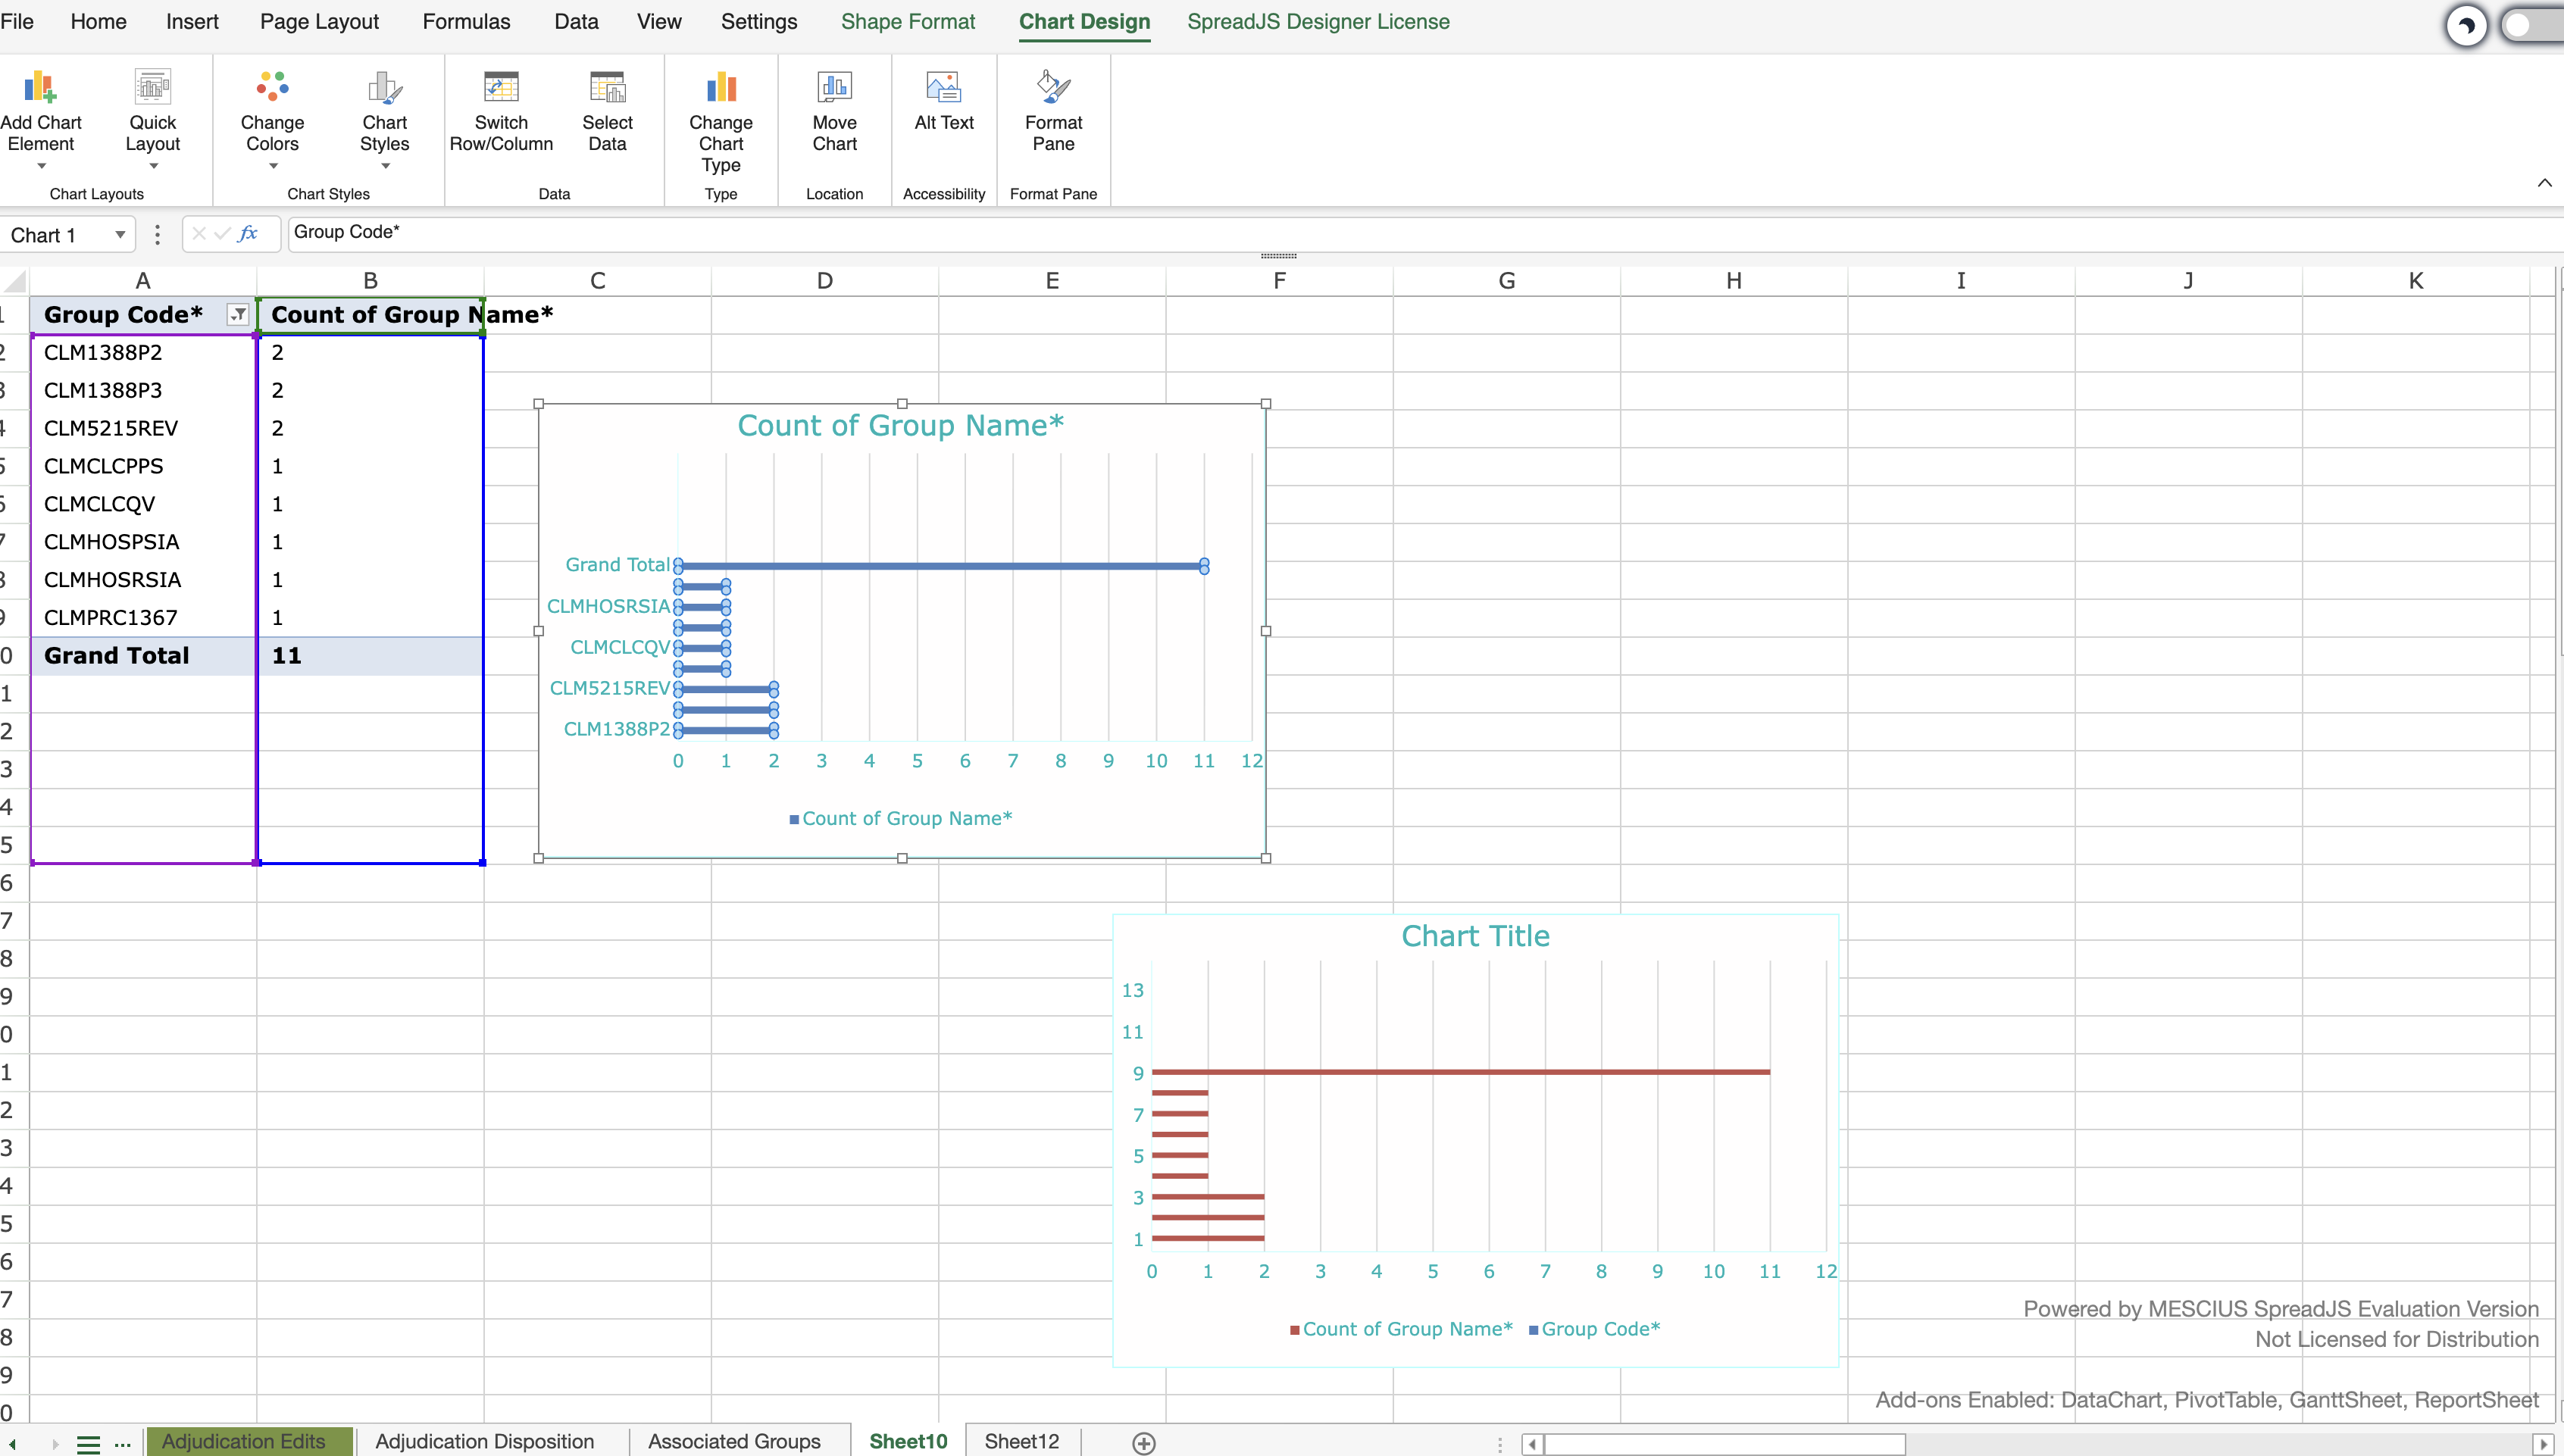Image resolution: width=2564 pixels, height=1456 pixels.
Task: Click the Switch Row/Column icon
Action: pos(500,88)
